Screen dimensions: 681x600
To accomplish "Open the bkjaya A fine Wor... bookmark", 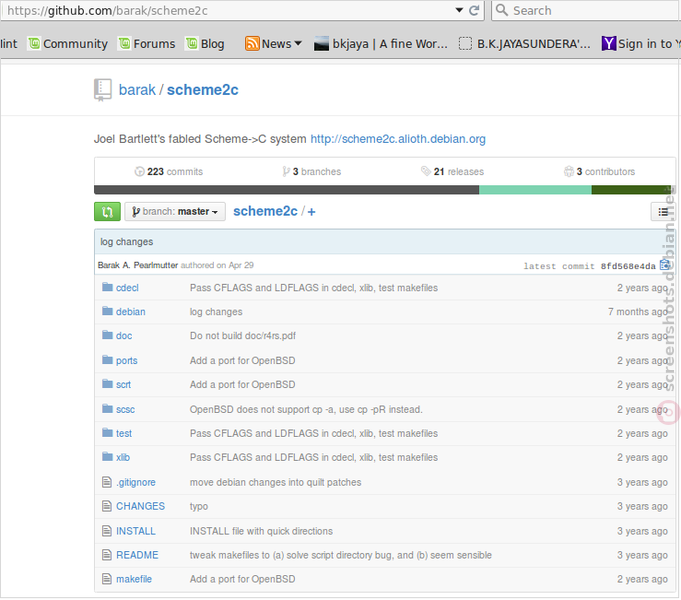I will pos(380,44).
